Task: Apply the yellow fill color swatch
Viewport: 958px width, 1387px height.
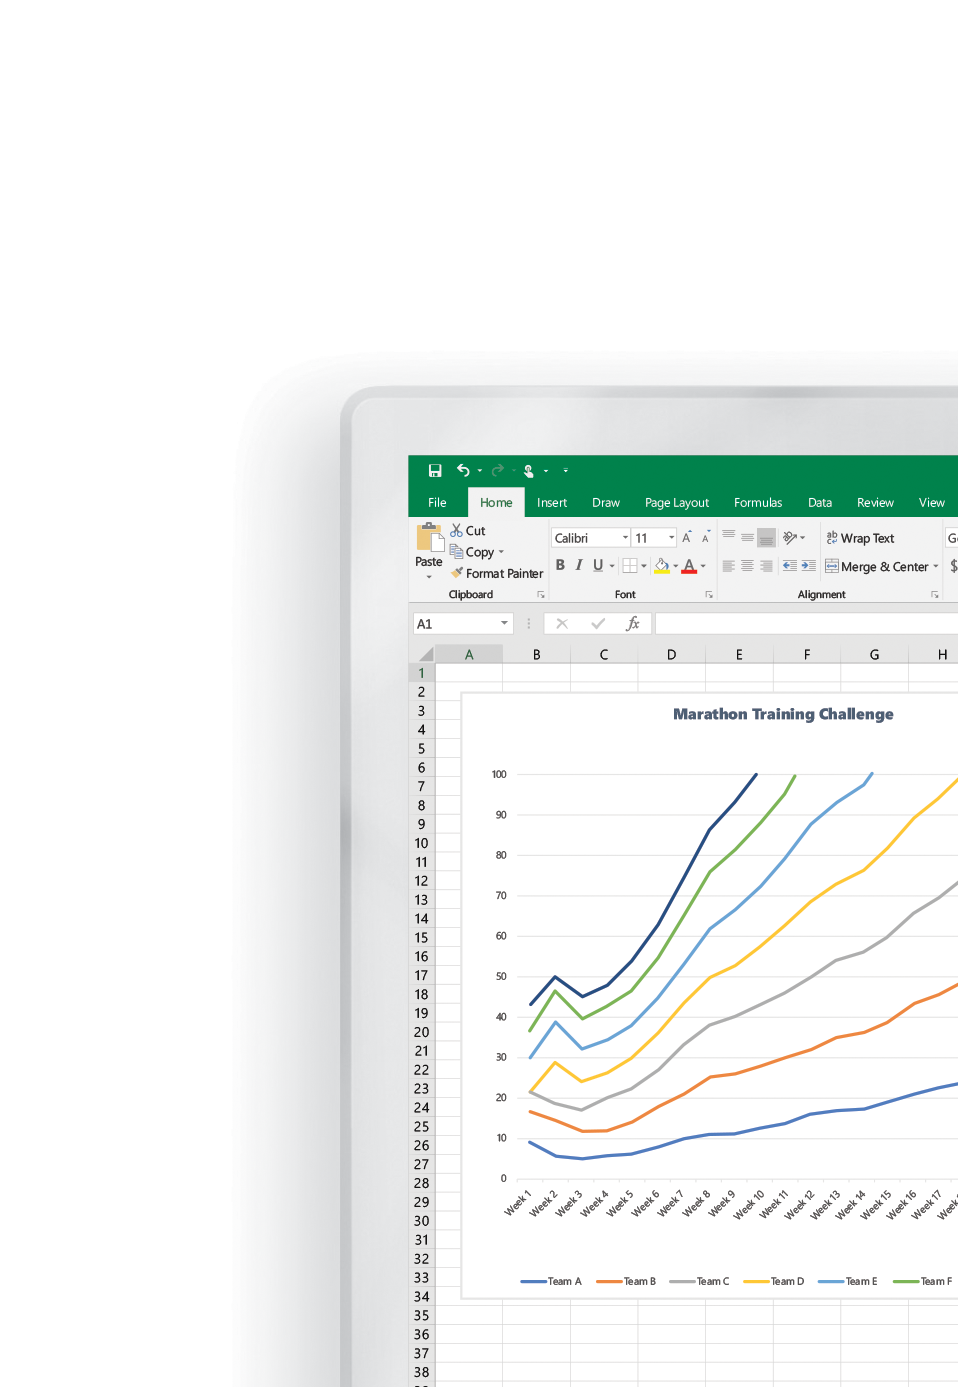Action: pyautogui.click(x=661, y=566)
